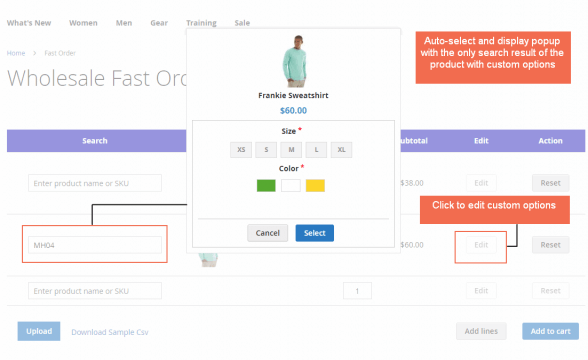Screen dimensions: 588x360
Task: Open the Men menu
Action: (x=124, y=23)
